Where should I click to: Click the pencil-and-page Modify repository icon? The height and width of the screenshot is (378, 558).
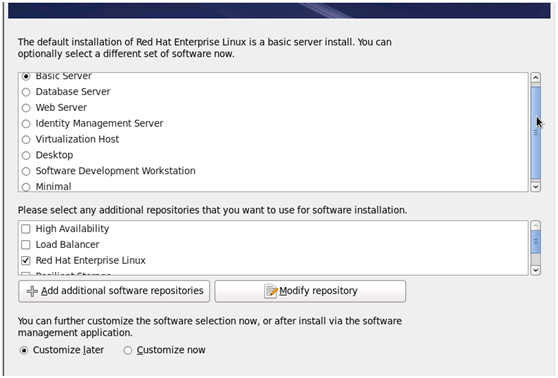pos(271,291)
